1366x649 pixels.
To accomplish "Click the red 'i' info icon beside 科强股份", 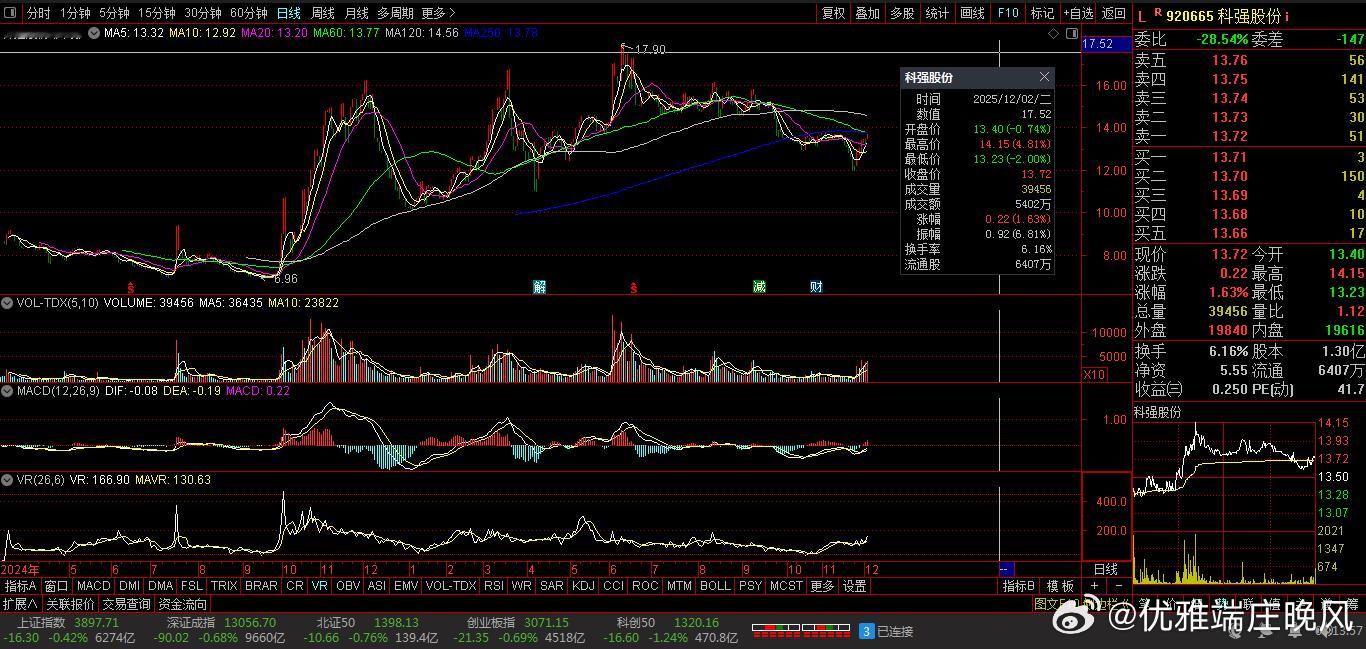I will pyautogui.click(x=1287, y=15).
